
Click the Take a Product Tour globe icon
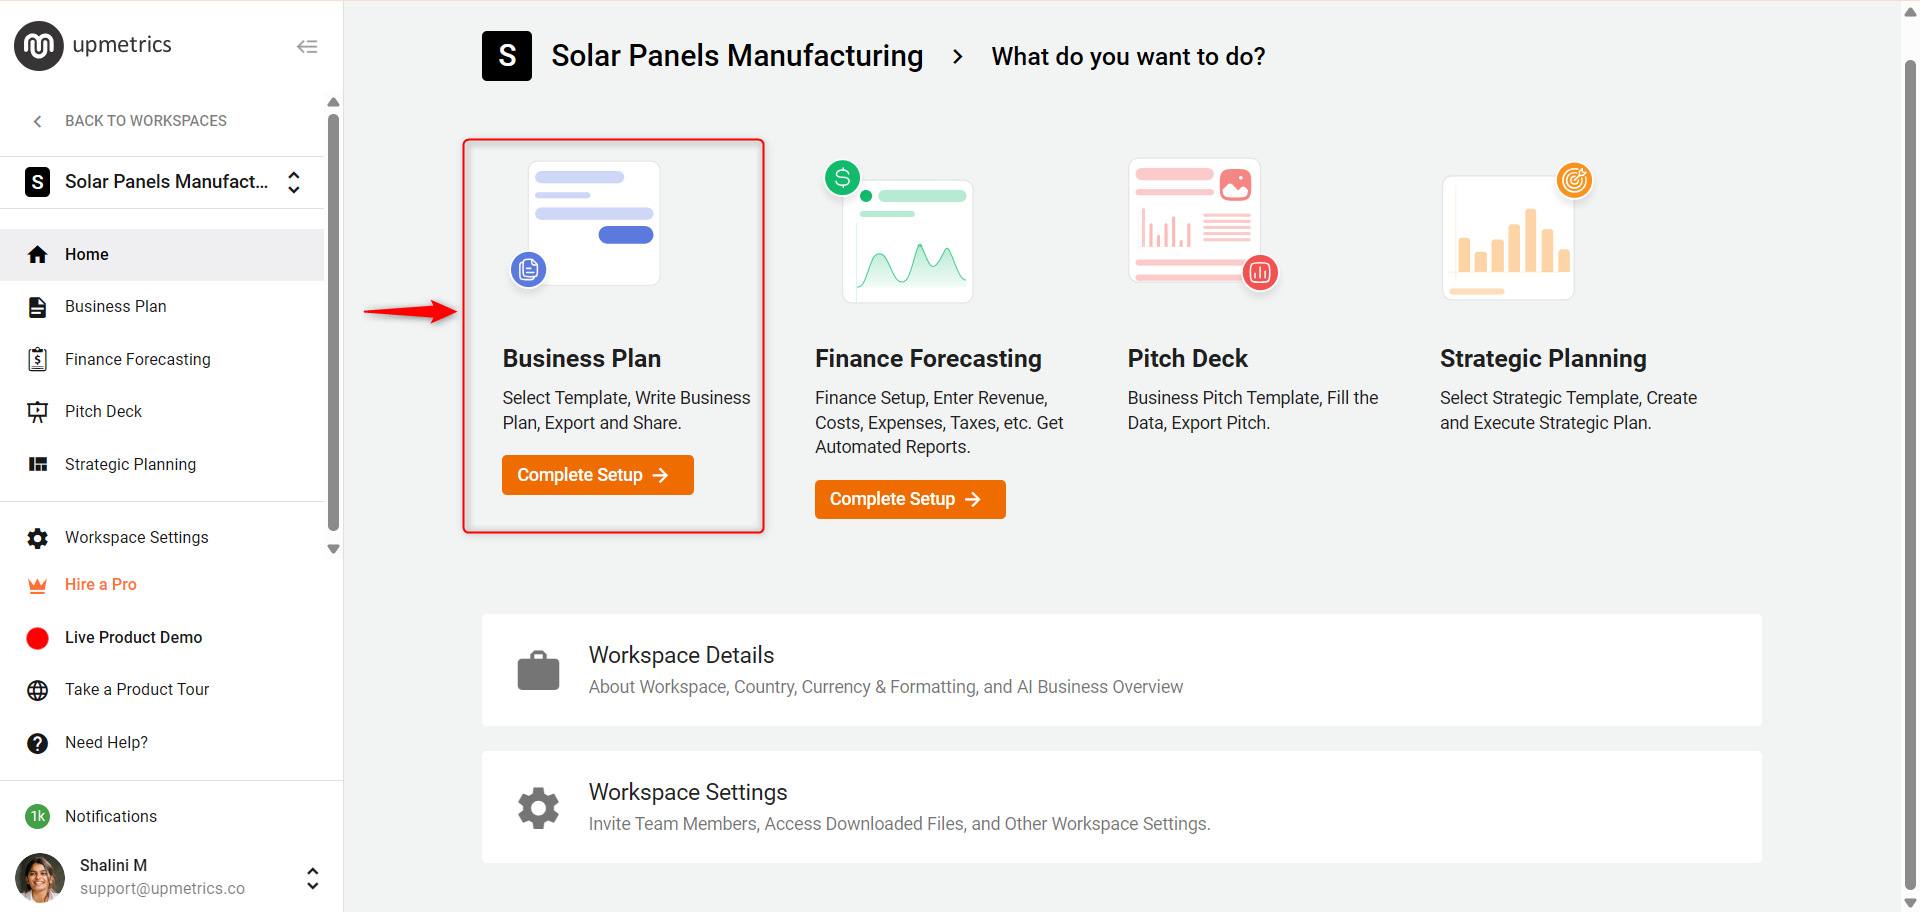pyautogui.click(x=38, y=690)
